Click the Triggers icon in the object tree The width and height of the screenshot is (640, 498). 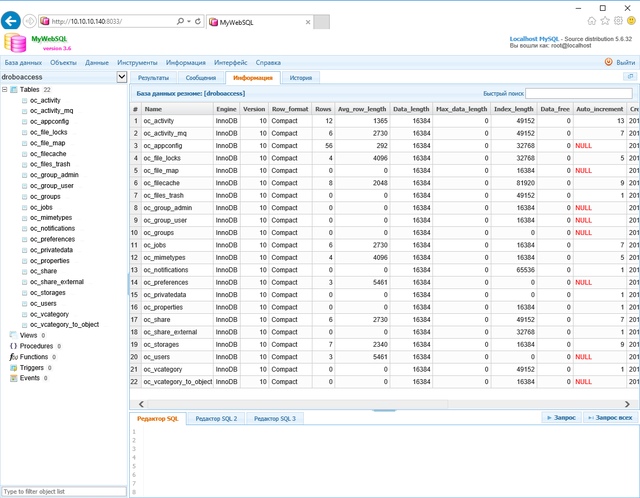click(x=13, y=367)
